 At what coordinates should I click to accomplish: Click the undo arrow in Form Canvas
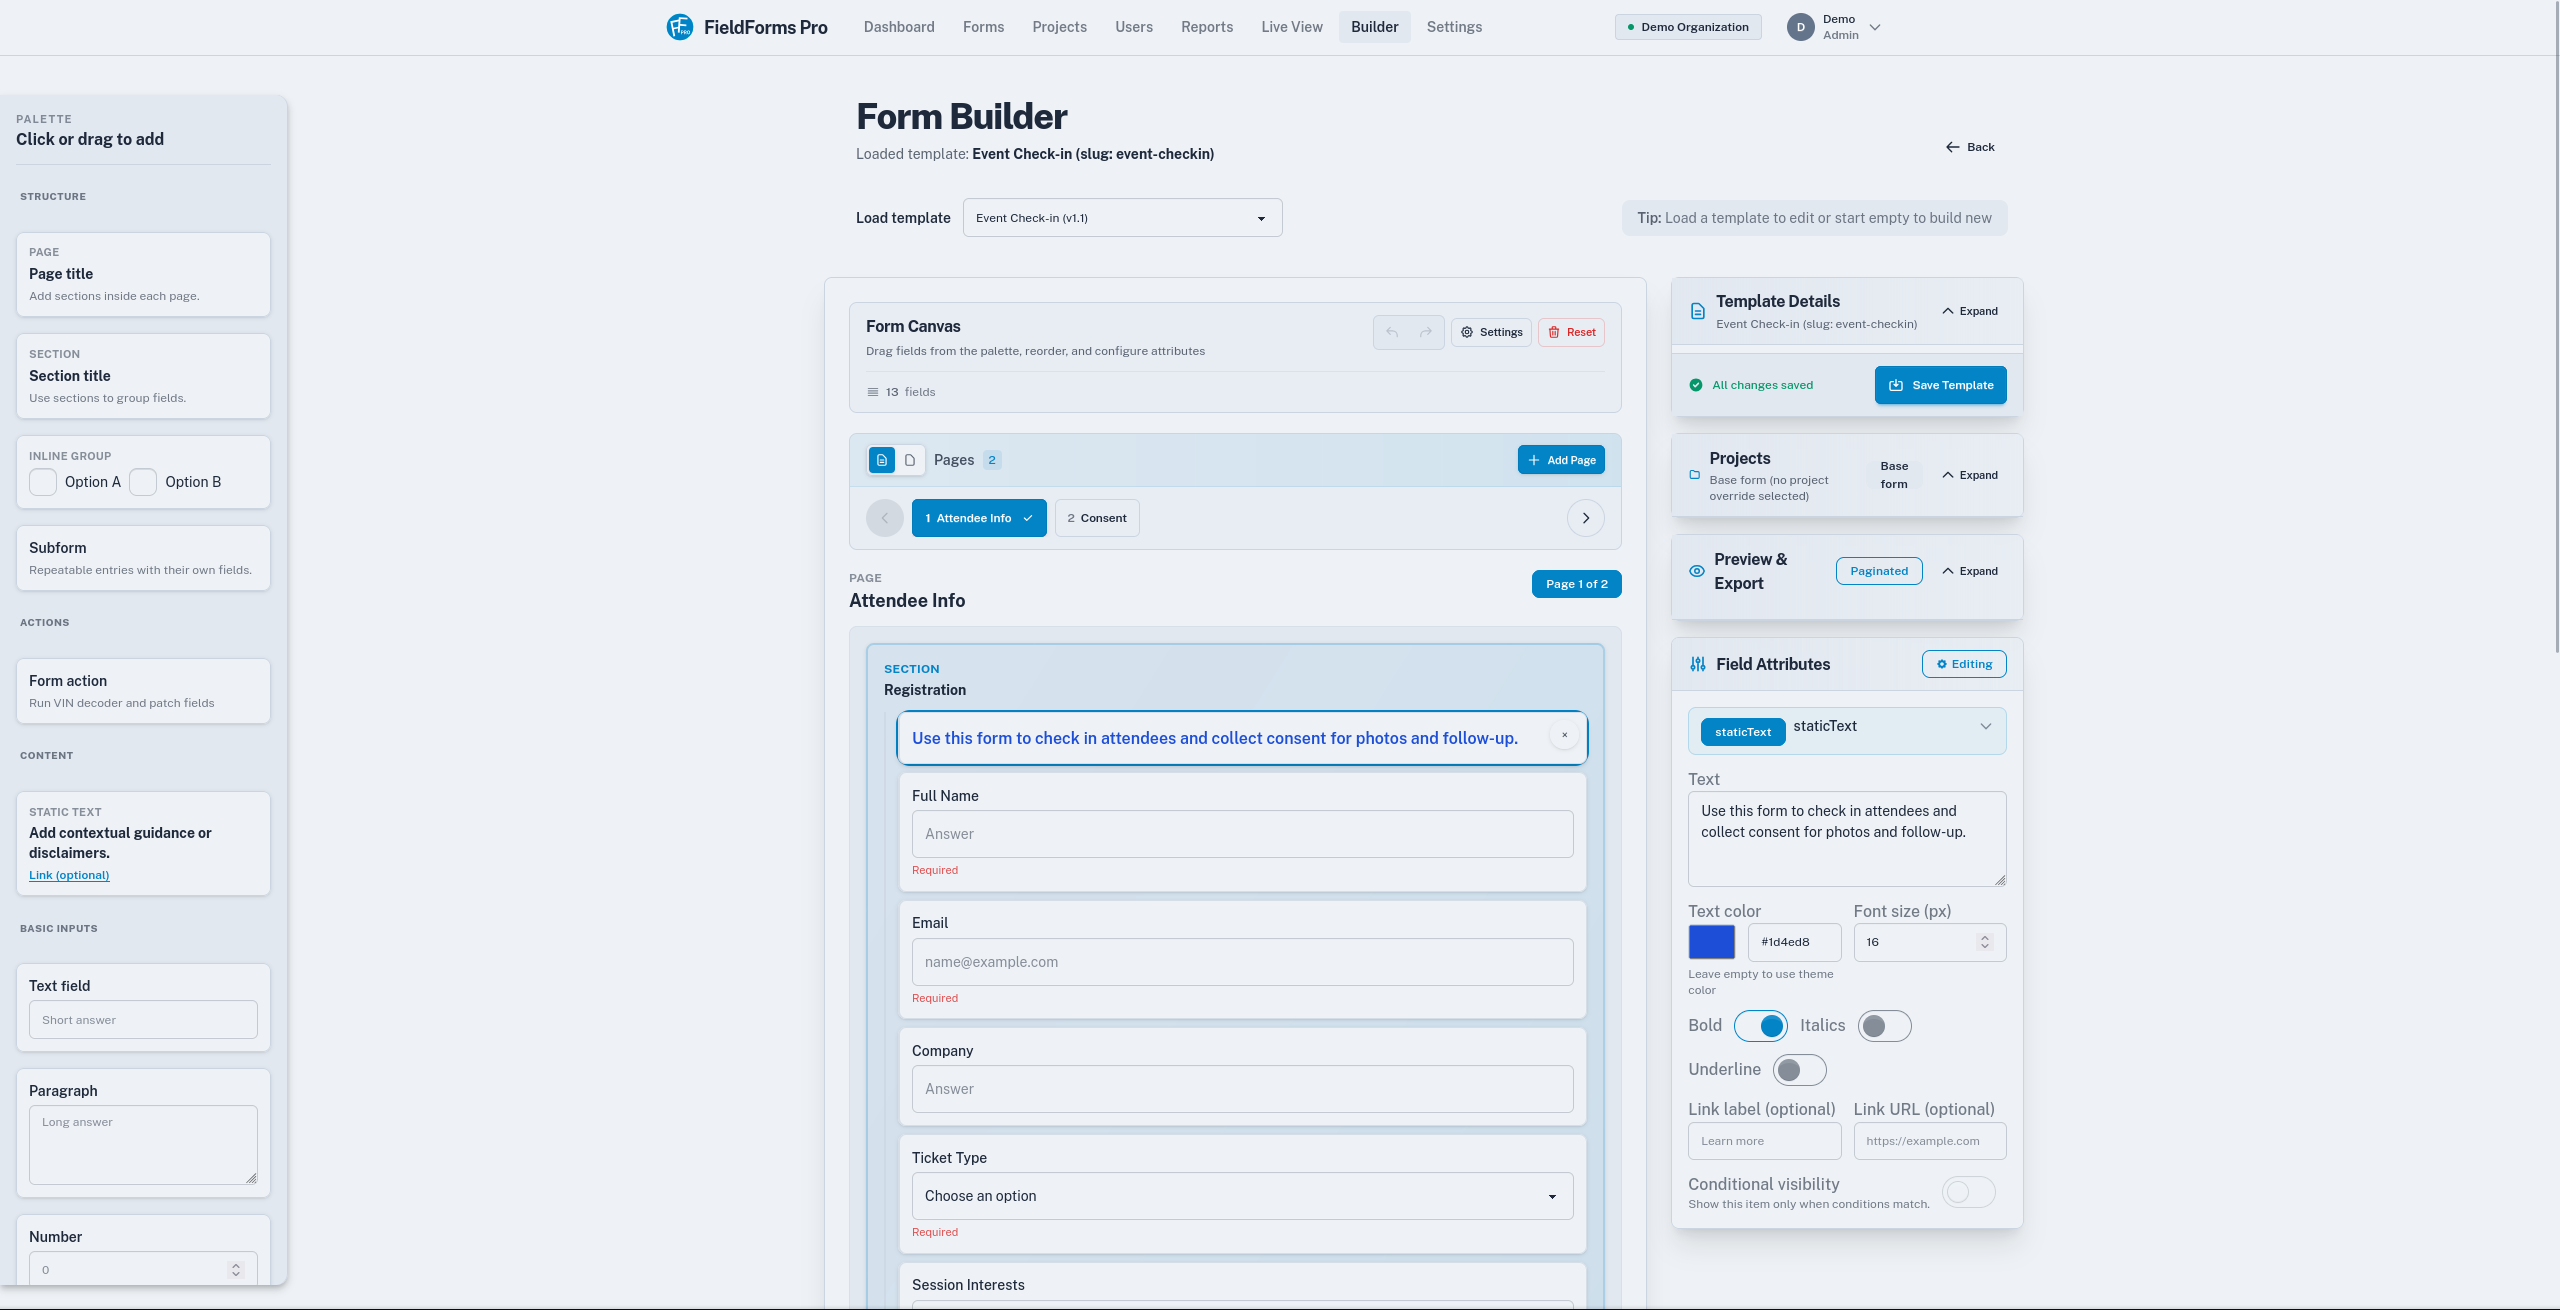1392,332
